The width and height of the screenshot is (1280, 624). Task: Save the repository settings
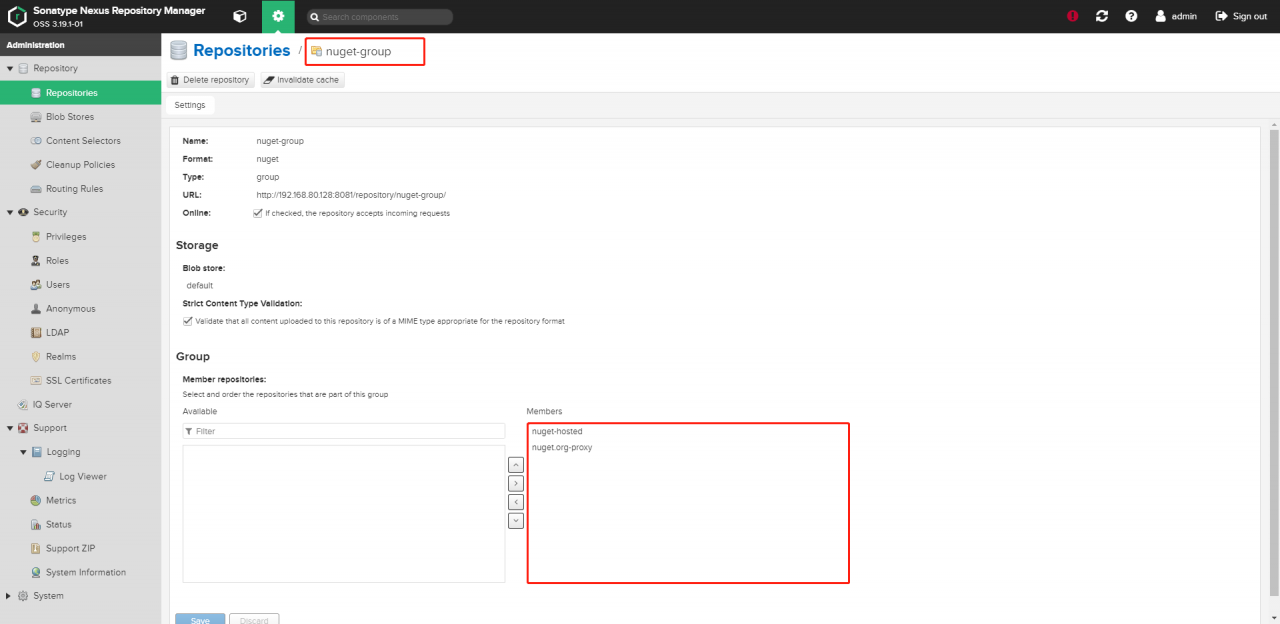(x=200, y=620)
